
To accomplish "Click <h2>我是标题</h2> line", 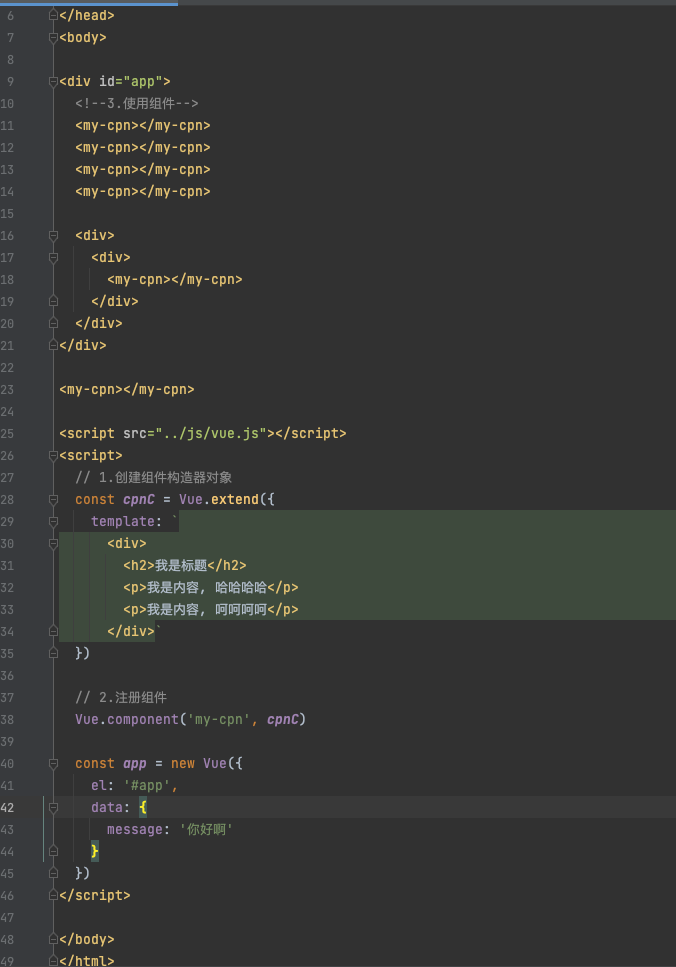I will click(185, 566).
